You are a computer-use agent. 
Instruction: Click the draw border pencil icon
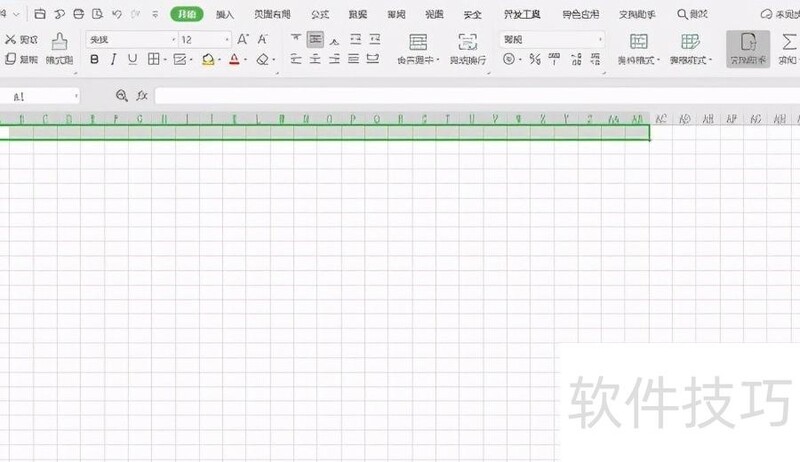click(x=179, y=60)
